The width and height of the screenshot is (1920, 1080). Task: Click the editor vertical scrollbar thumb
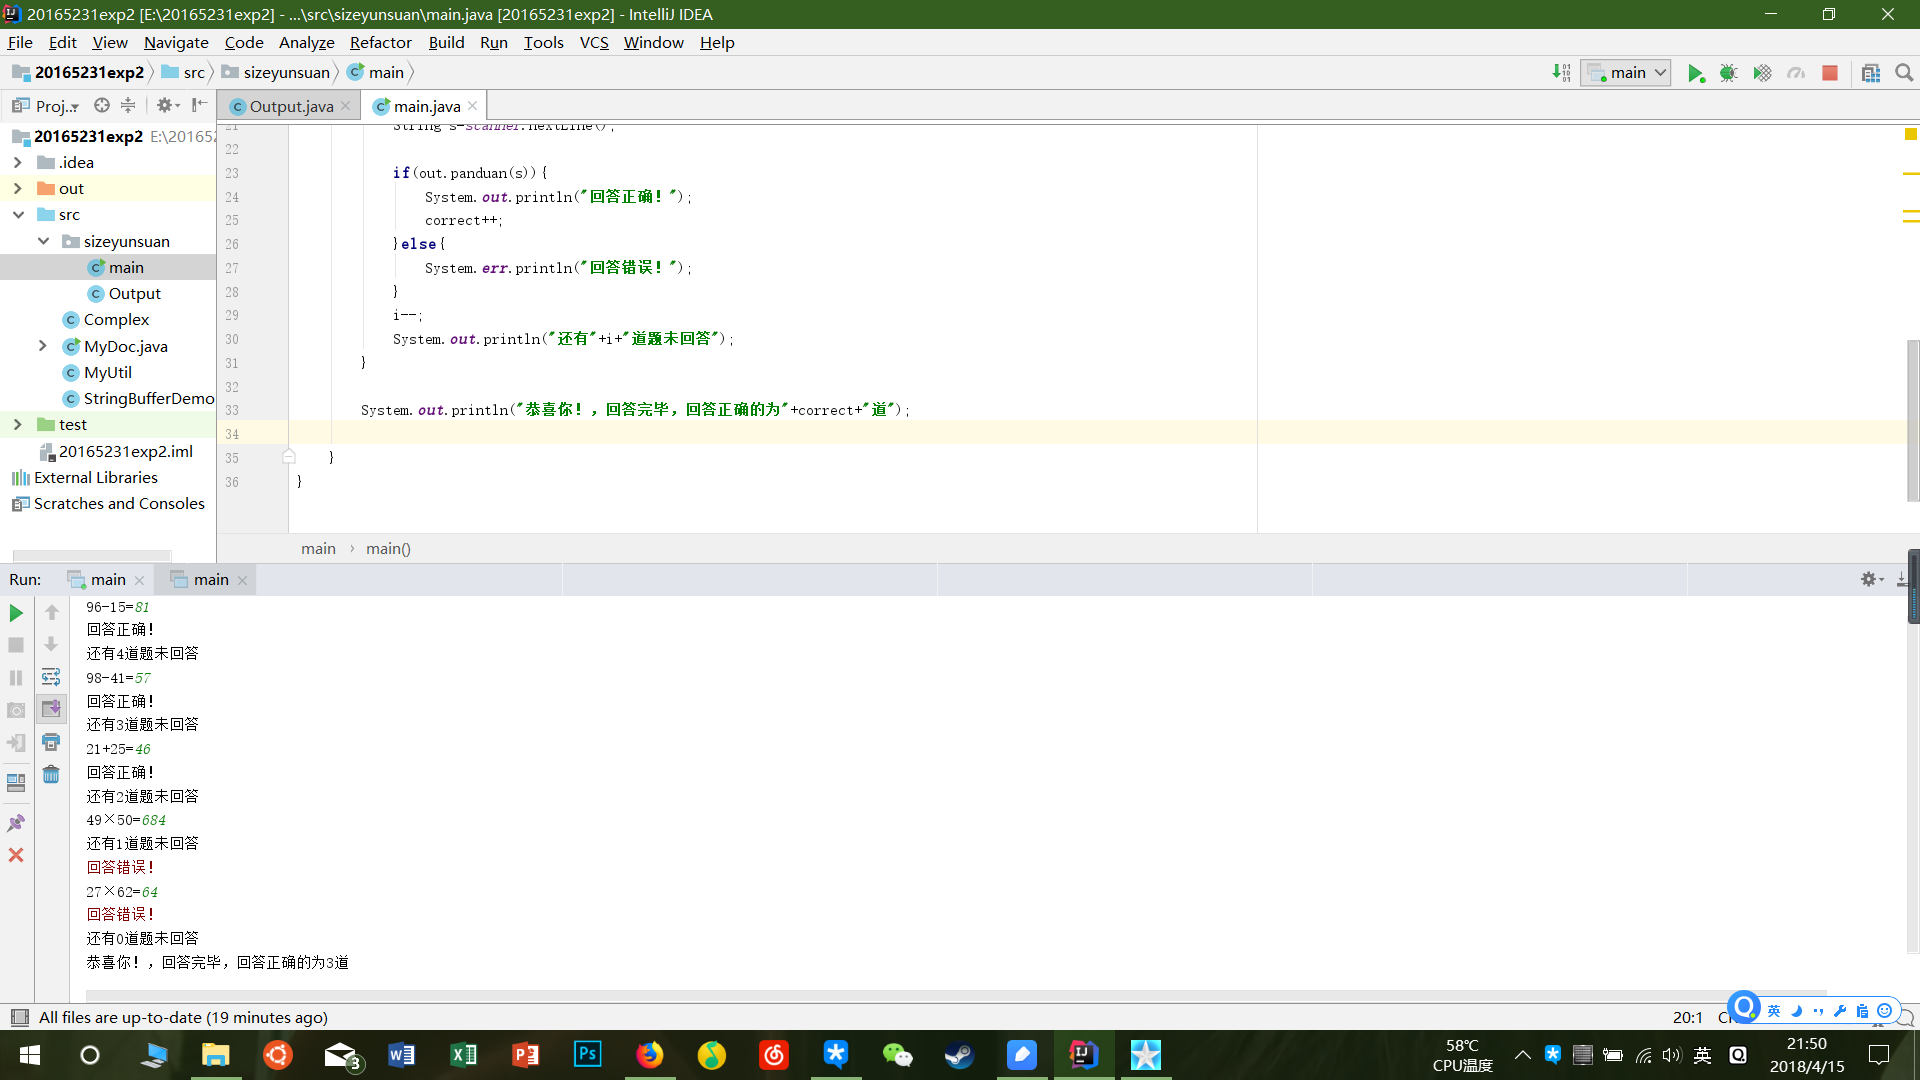(x=1913, y=420)
